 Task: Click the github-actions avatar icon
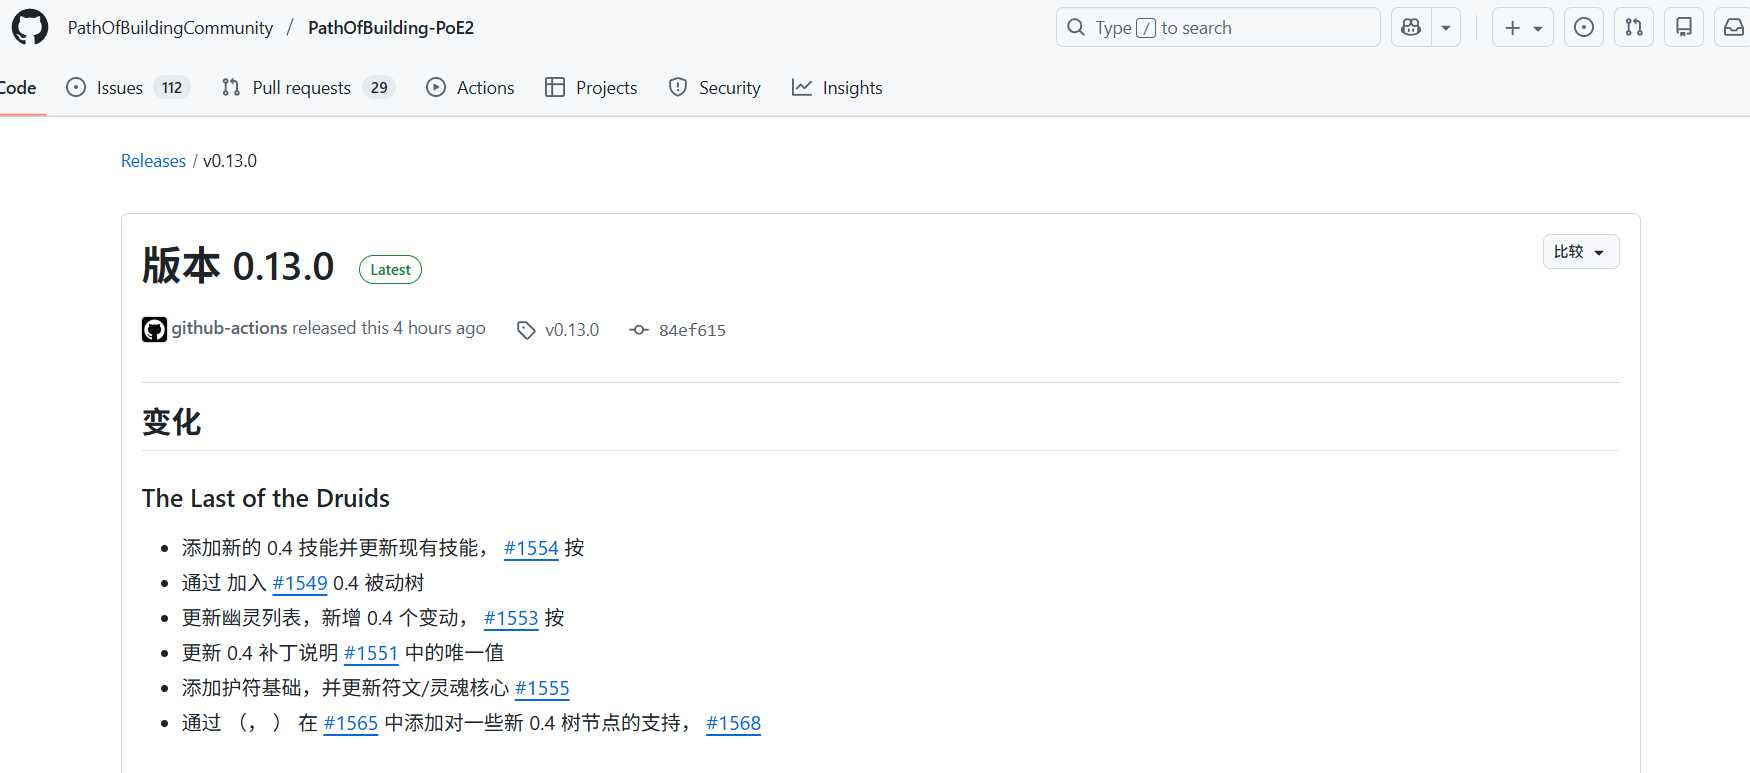click(x=154, y=329)
